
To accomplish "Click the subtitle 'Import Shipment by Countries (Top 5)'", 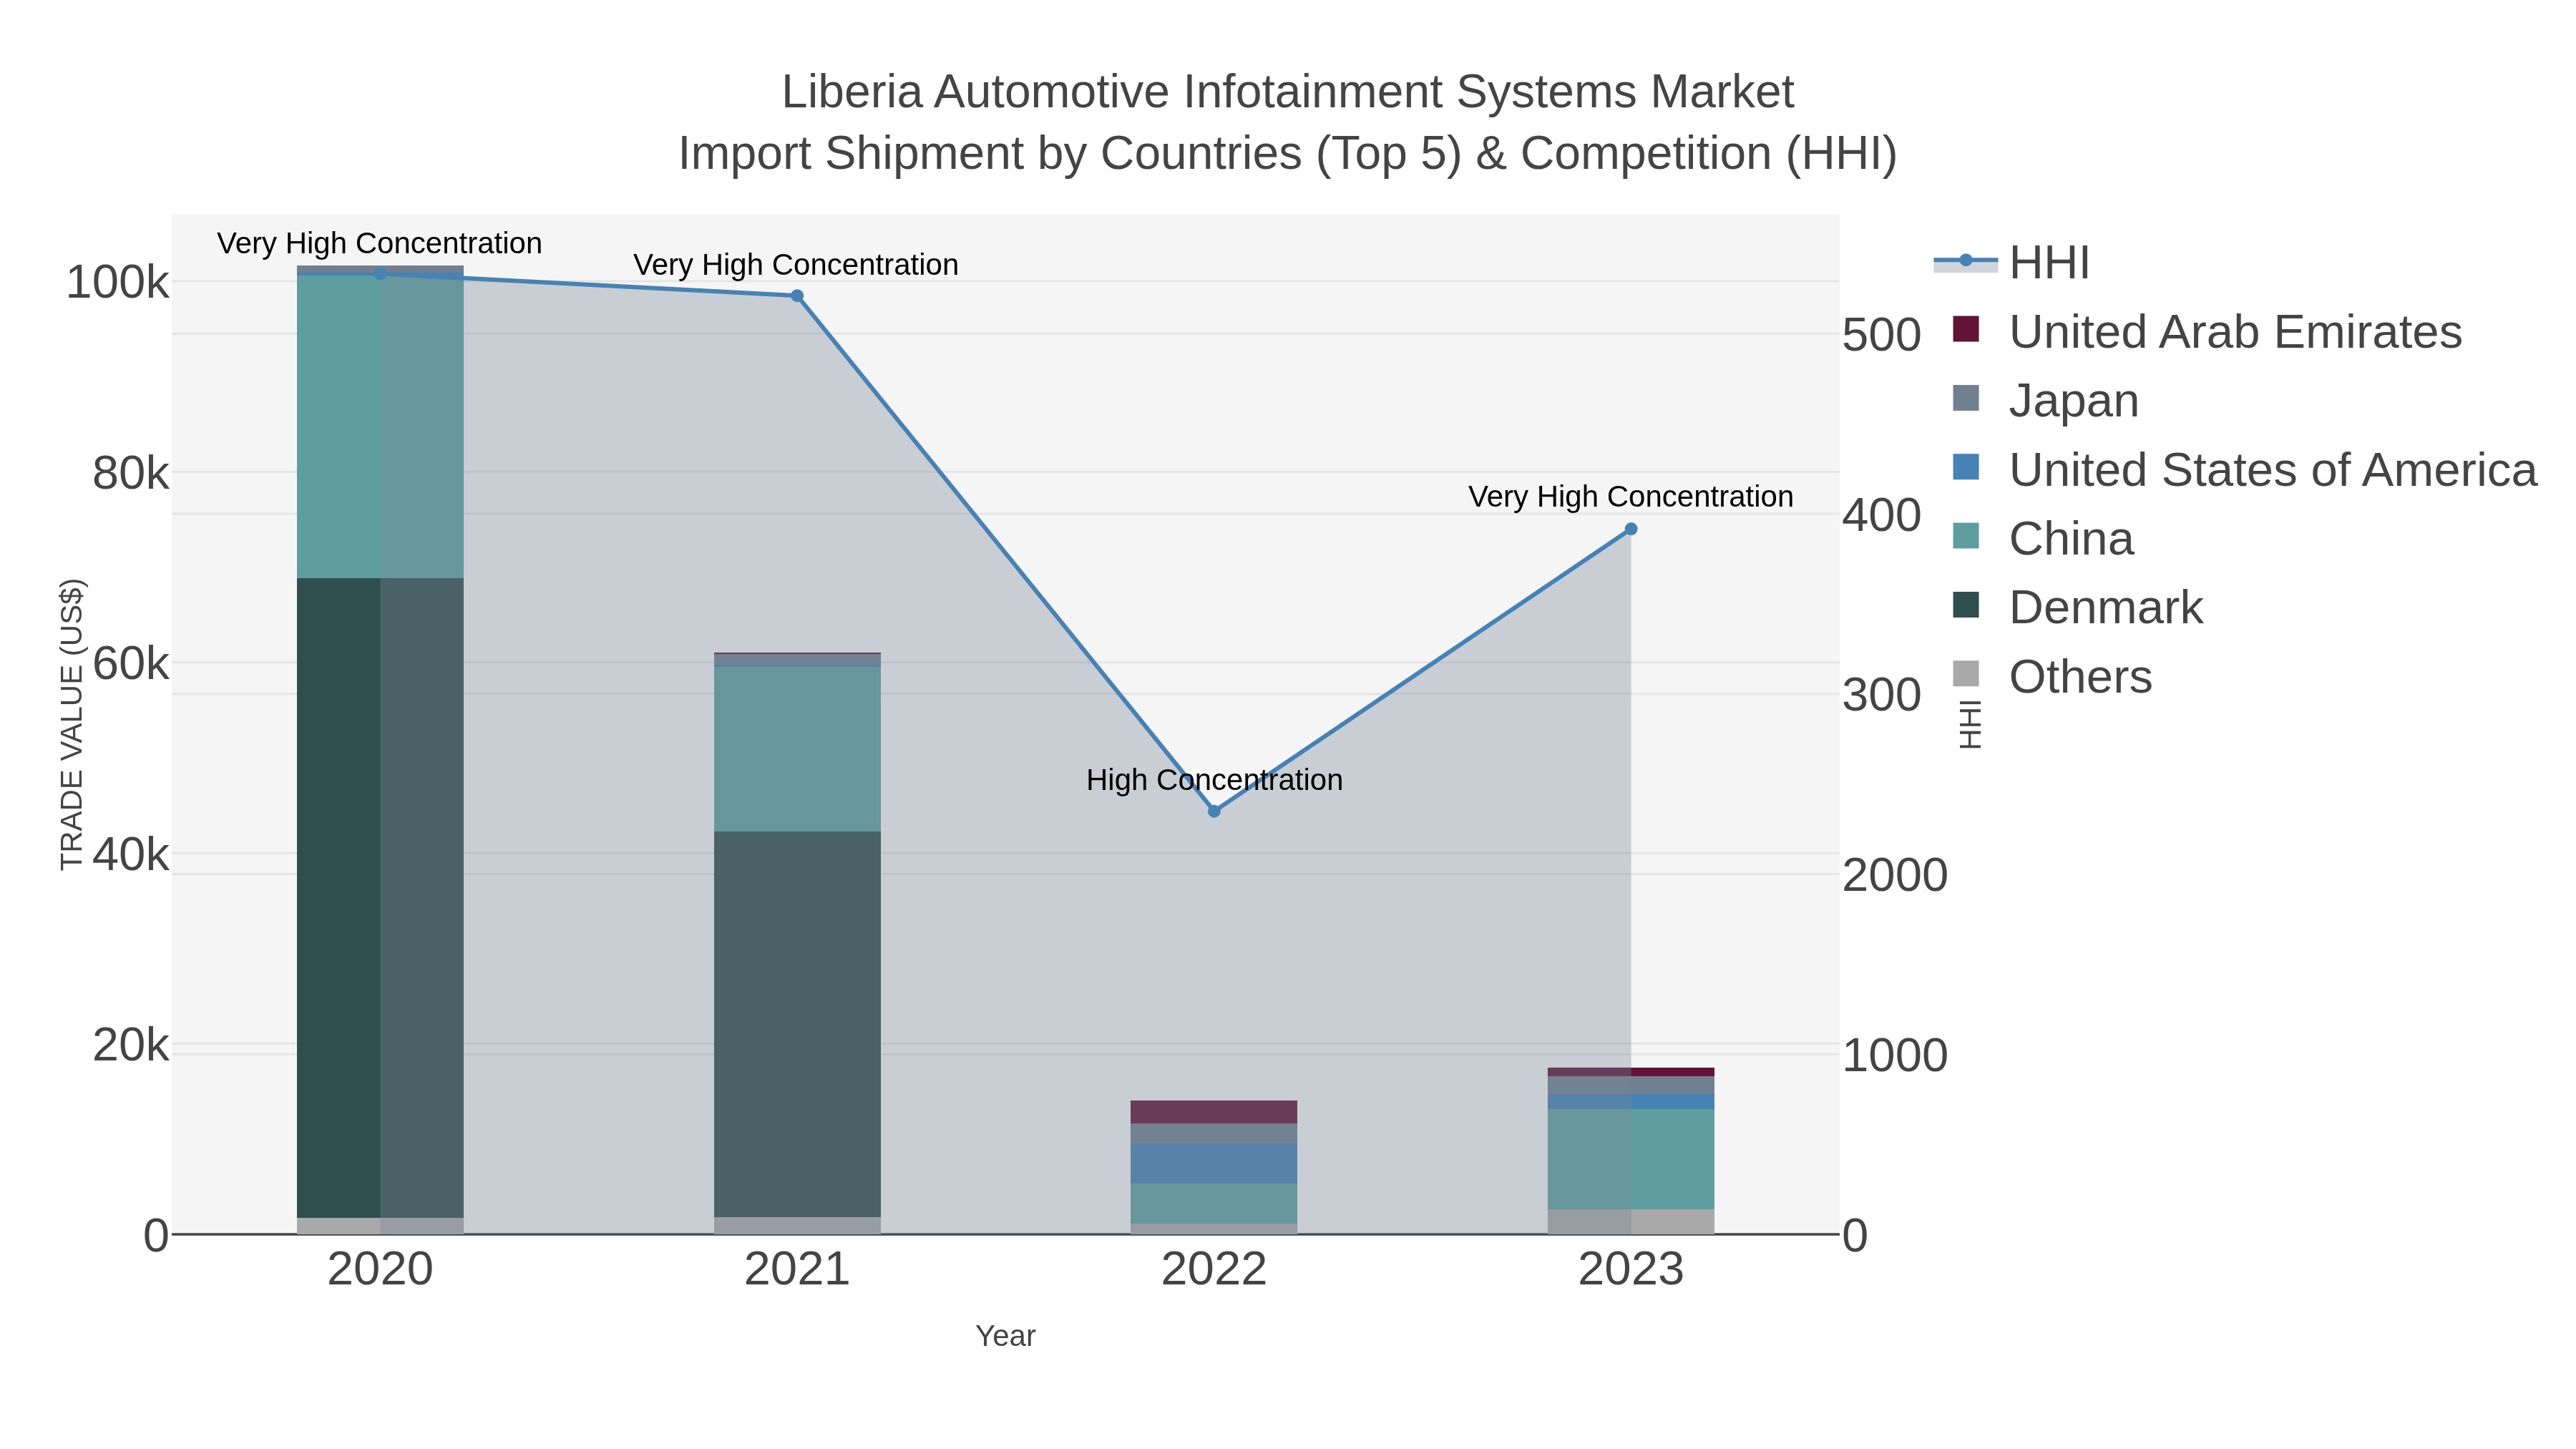I will click(x=1070, y=154).
